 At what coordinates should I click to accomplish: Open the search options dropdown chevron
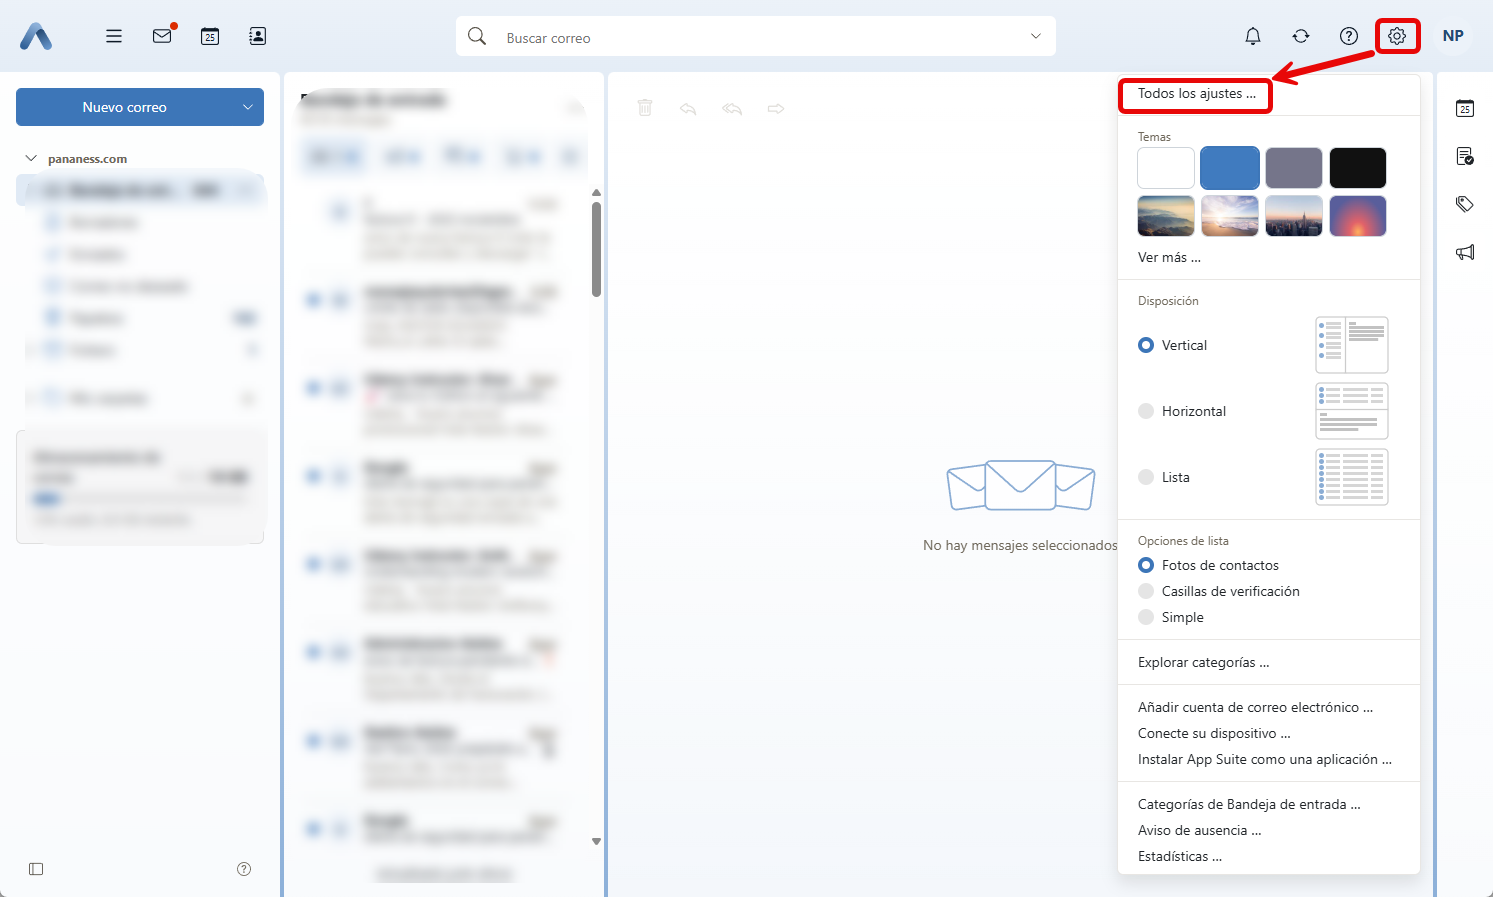point(1035,36)
